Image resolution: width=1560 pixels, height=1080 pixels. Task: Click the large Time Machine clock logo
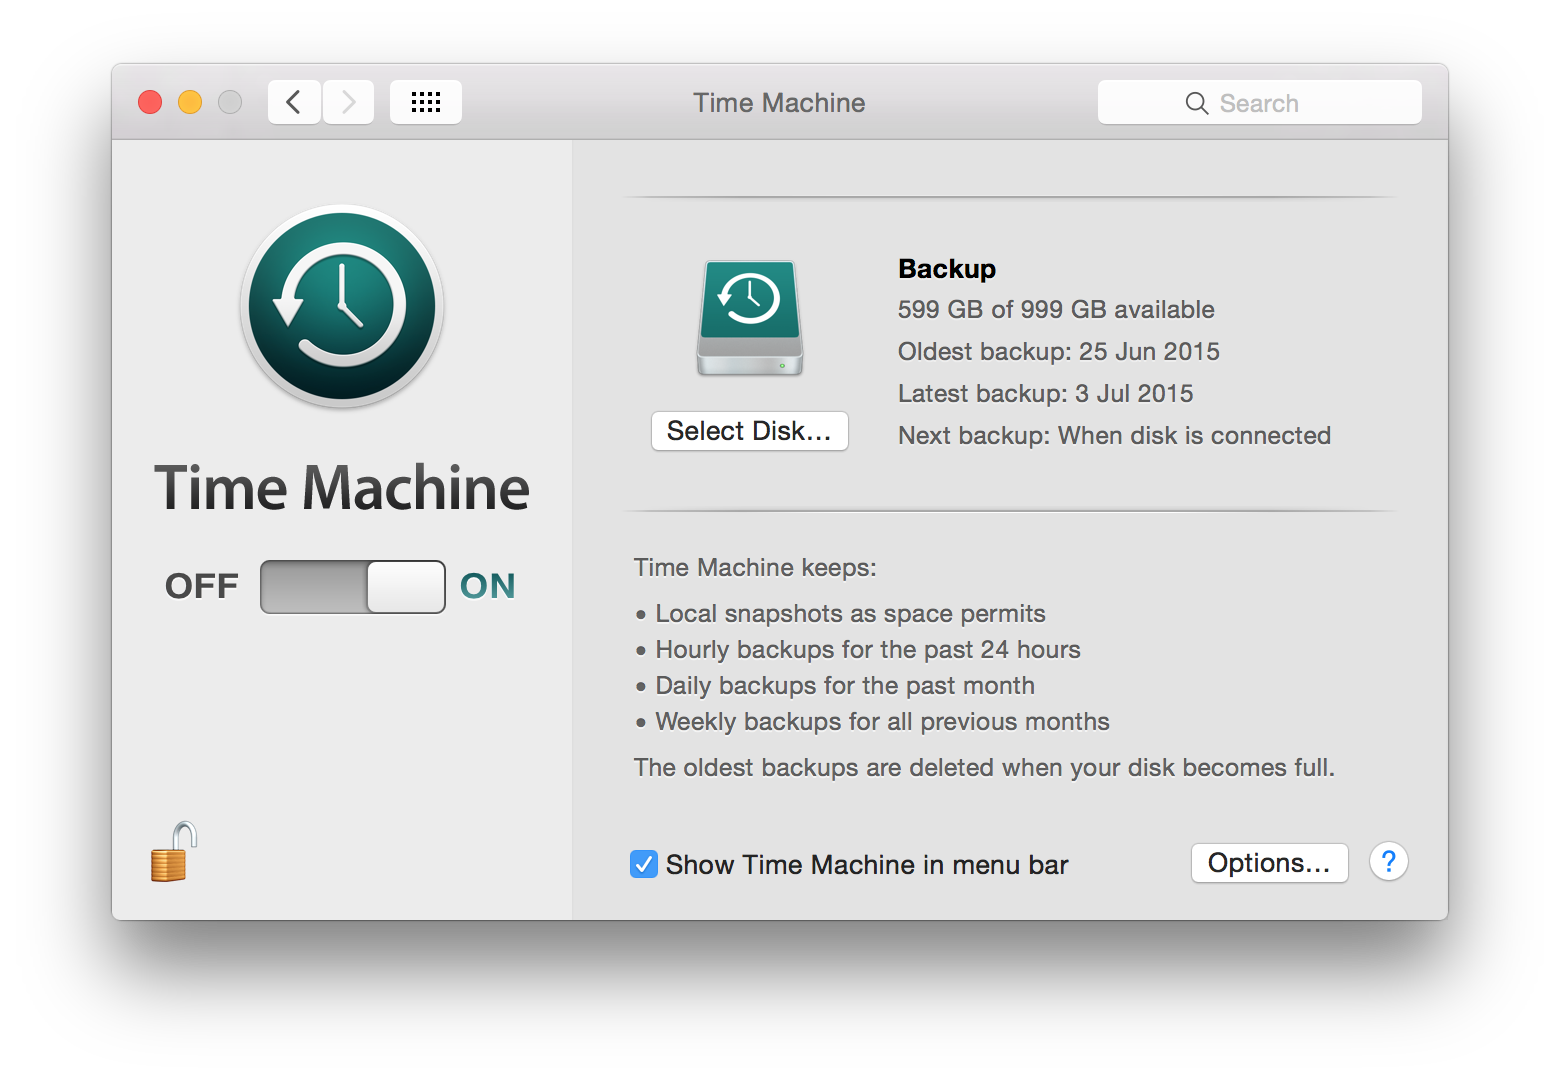[x=342, y=306]
